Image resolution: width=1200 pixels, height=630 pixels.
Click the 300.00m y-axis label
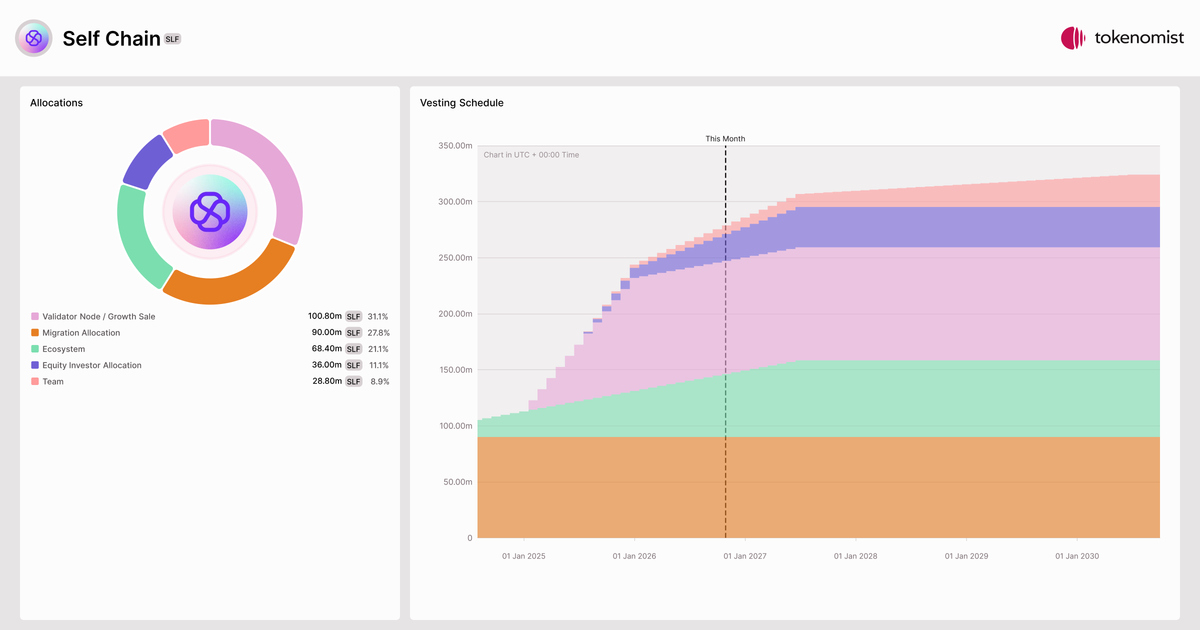pos(455,202)
